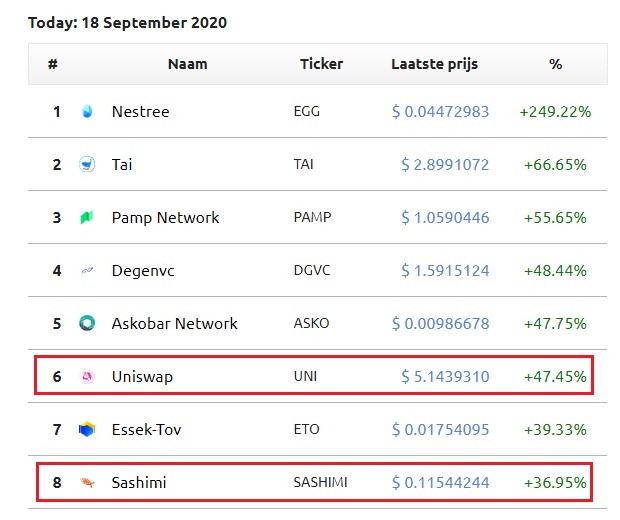Select the Pamp Network name link
The image size is (620, 520).
pos(165,218)
